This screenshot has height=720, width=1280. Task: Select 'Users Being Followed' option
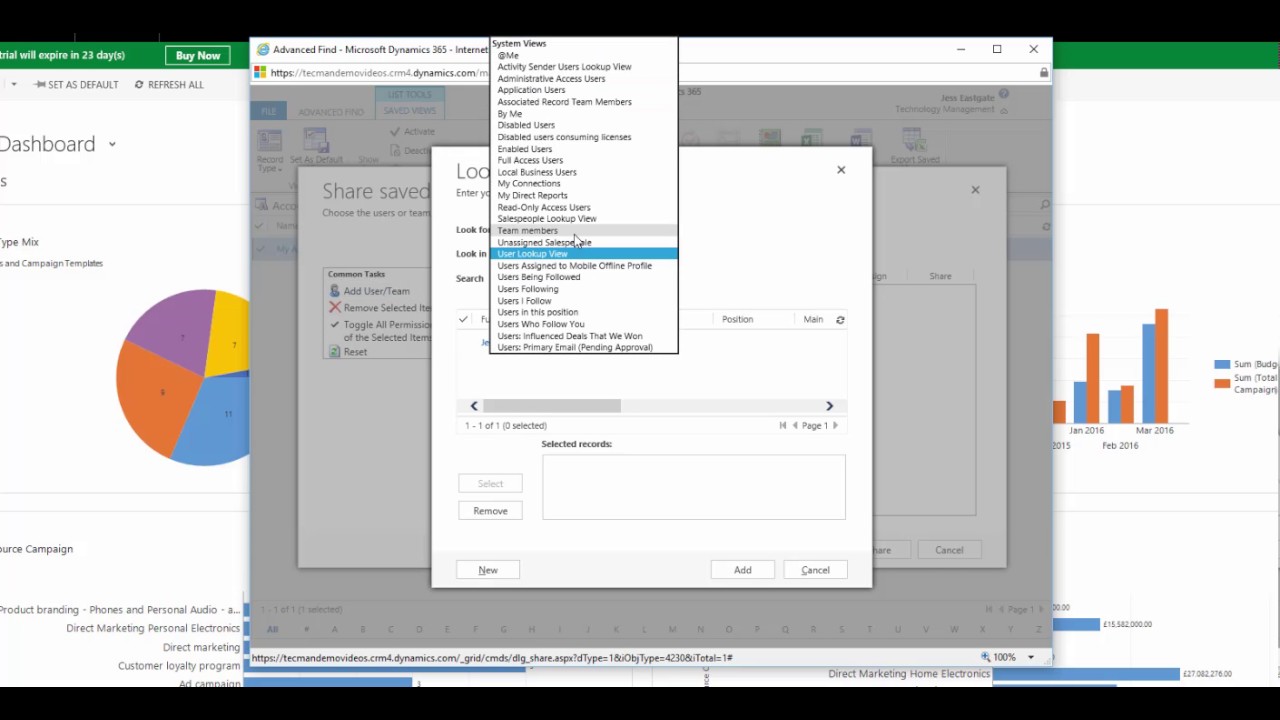coord(583,277)
